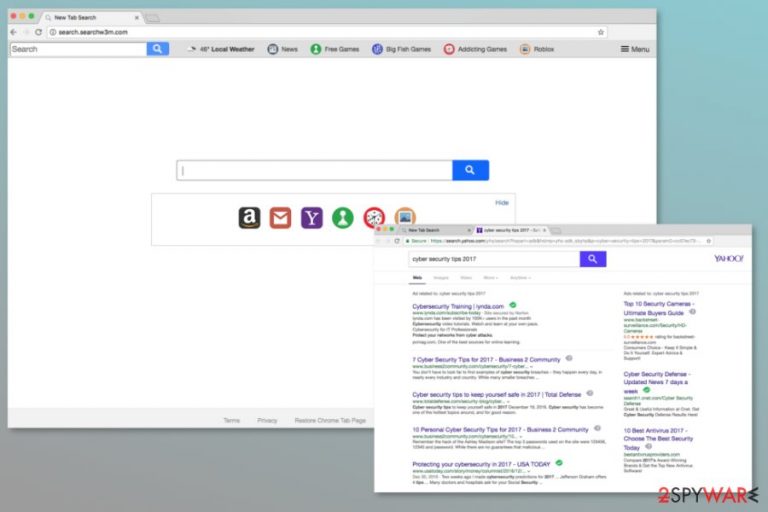Image resolution: width=768 pixels, height=512 pixels.
Task: Focus the large center search box
Action: [314, 170]
